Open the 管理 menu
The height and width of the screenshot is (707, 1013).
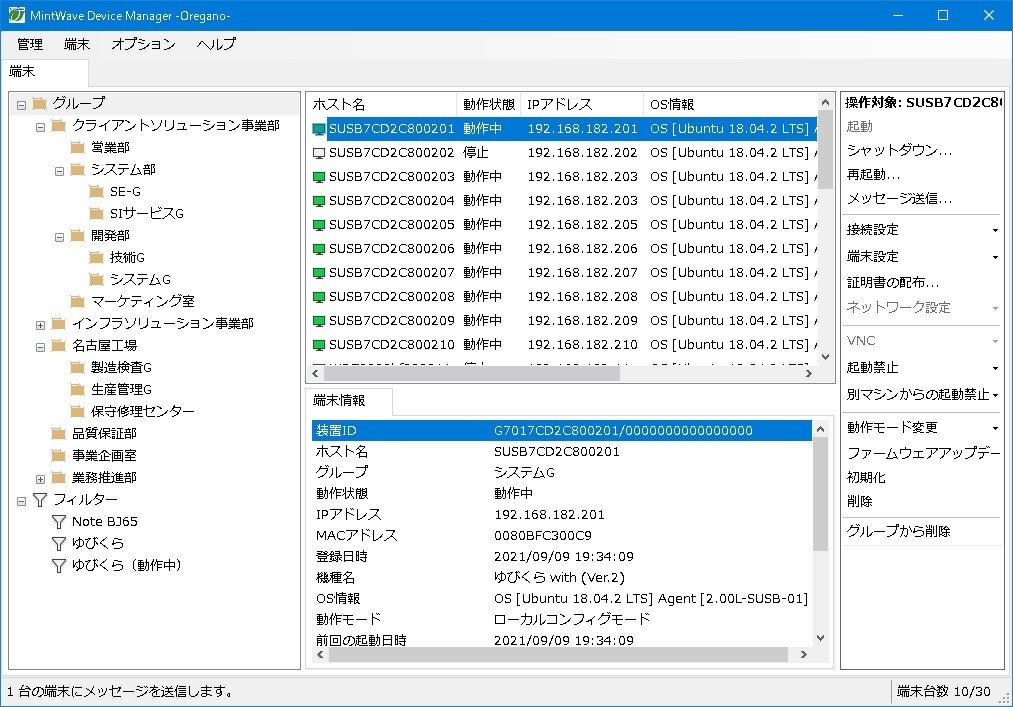pyautogui.click(x=29, y=44)
